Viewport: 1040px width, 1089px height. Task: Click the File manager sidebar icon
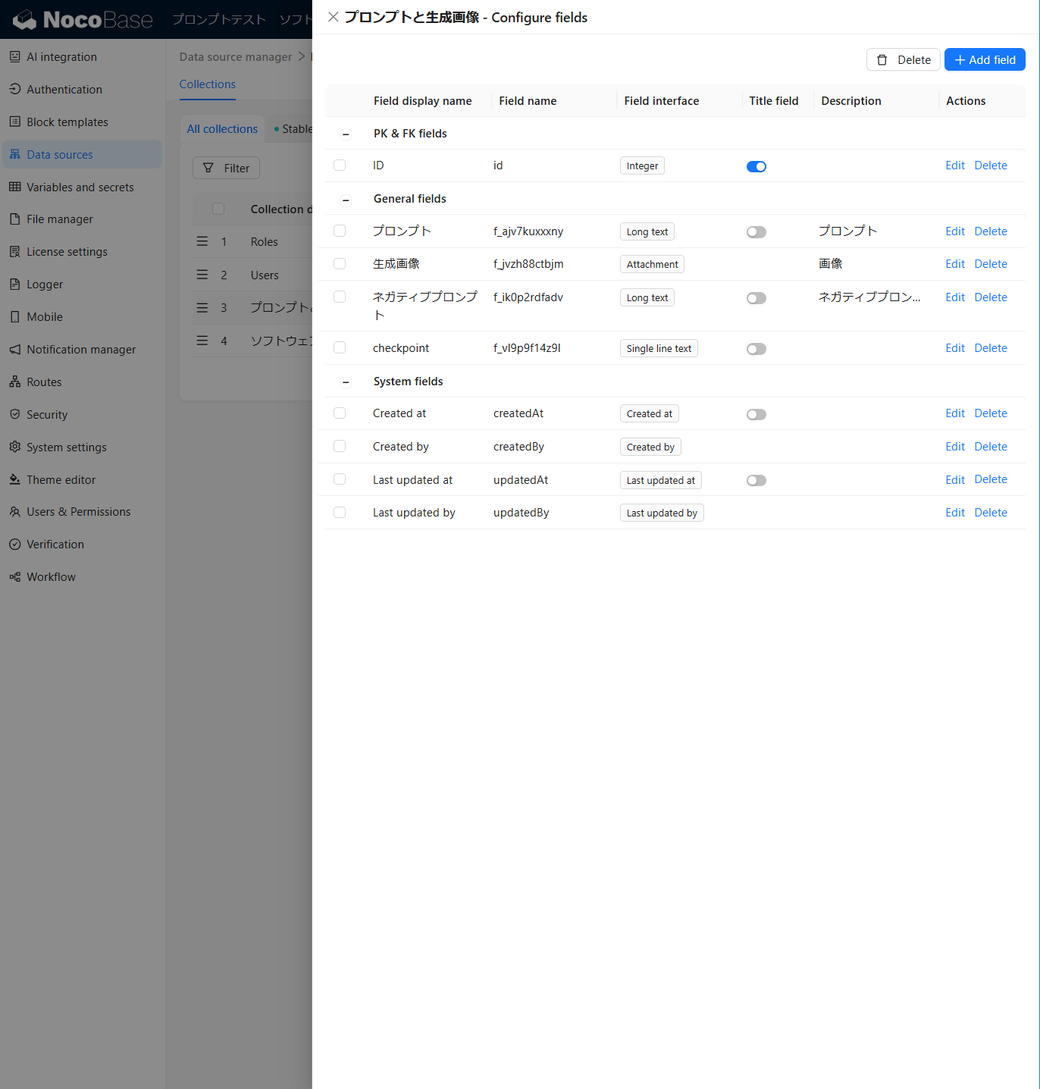tap(15, 219)
